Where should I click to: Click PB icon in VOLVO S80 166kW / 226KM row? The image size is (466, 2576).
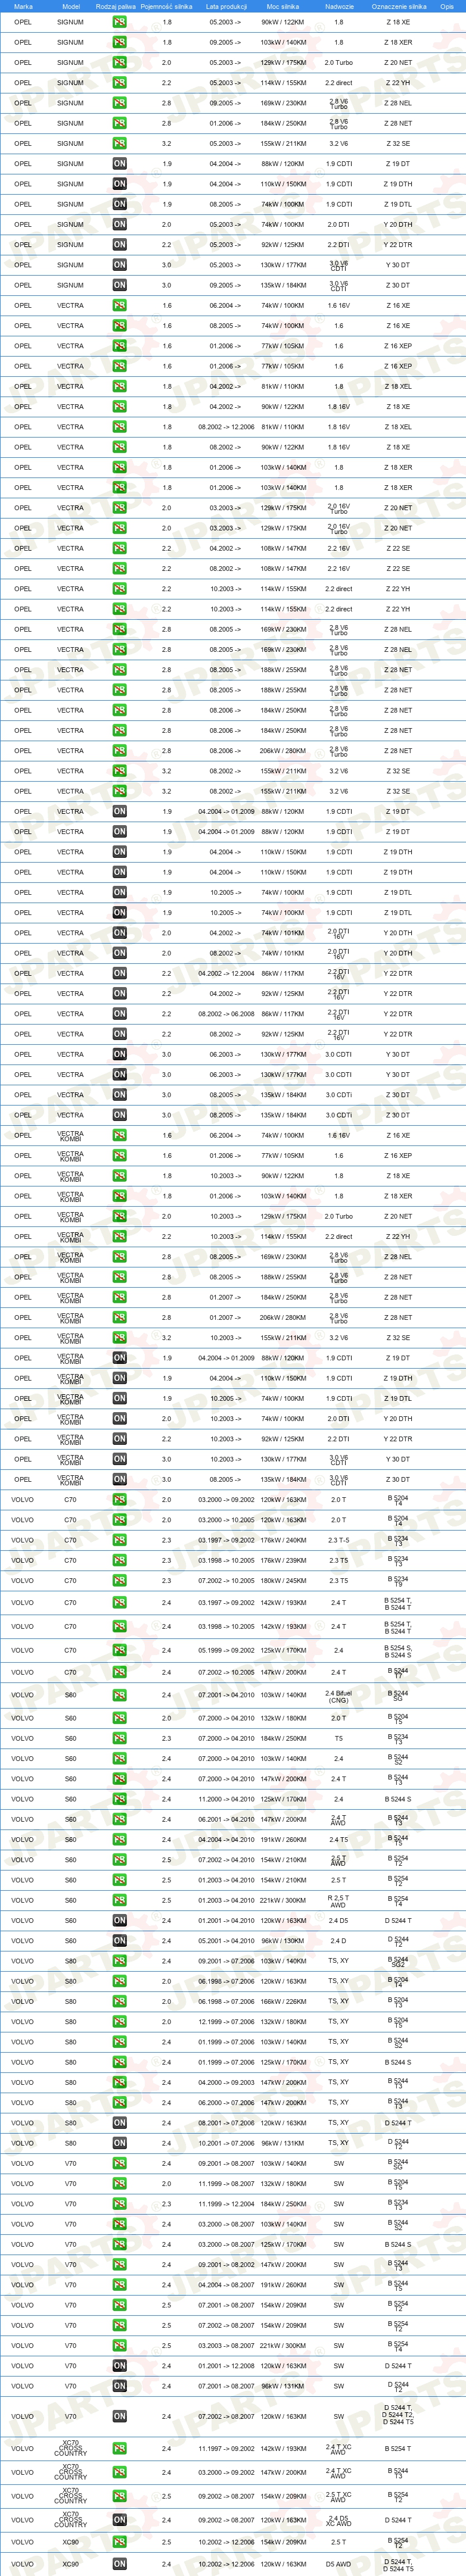point(119,2001)
